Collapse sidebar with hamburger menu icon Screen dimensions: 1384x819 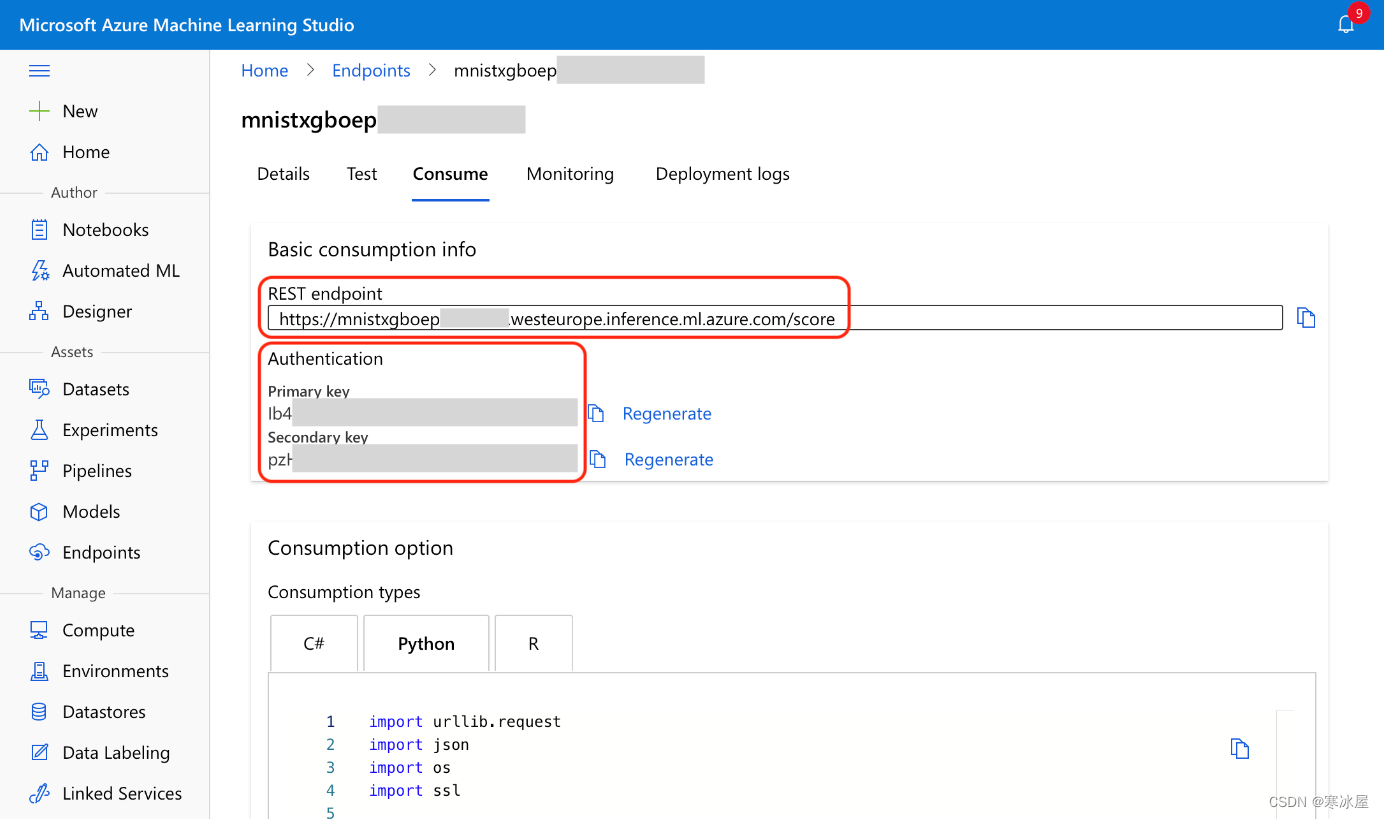(39, 71)
